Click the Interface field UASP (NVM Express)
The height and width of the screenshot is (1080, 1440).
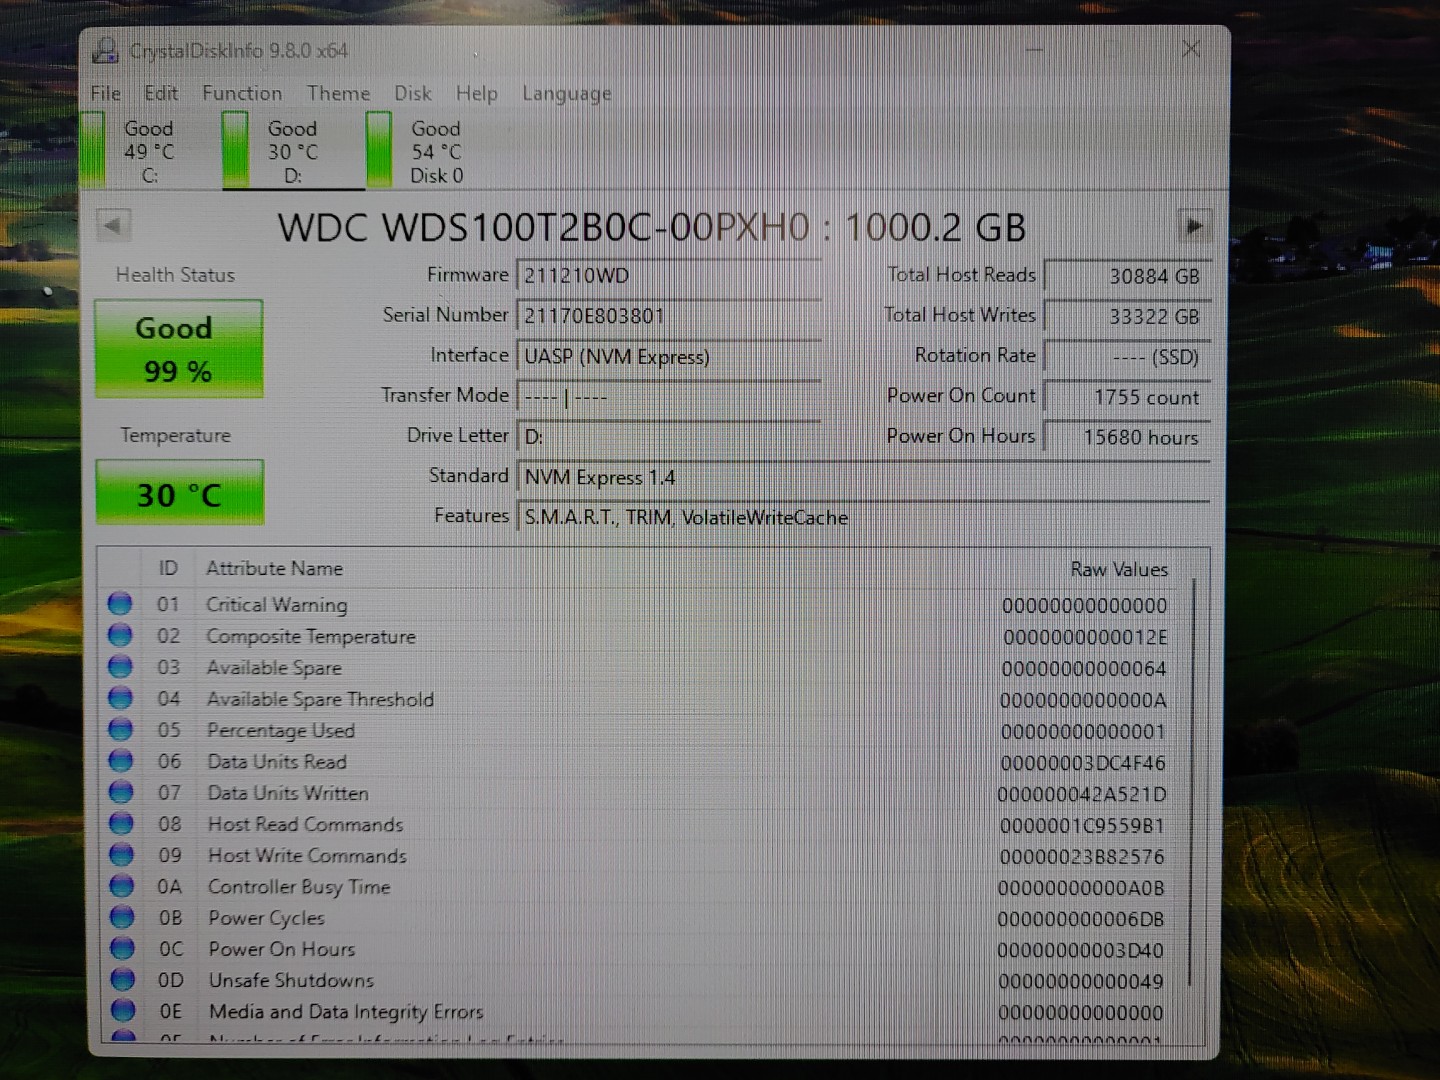coord(668,356)
